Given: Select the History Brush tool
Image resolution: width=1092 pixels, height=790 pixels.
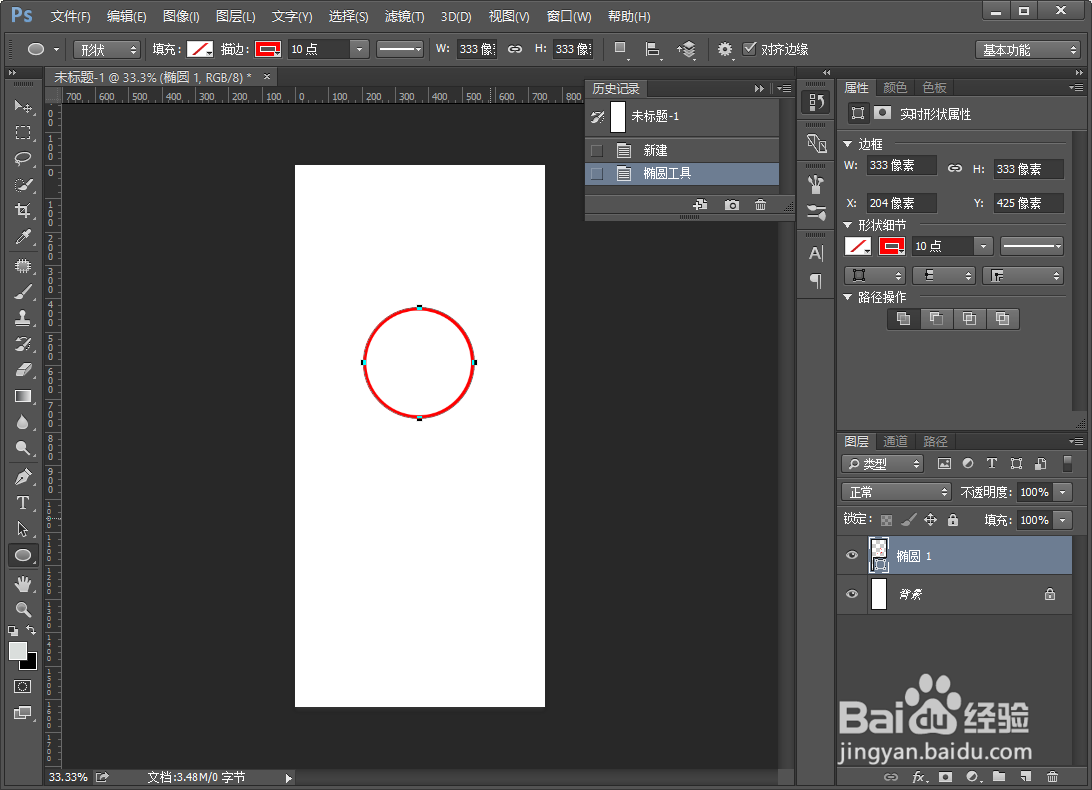Looking at the screenshot, I should pos(23,344).
